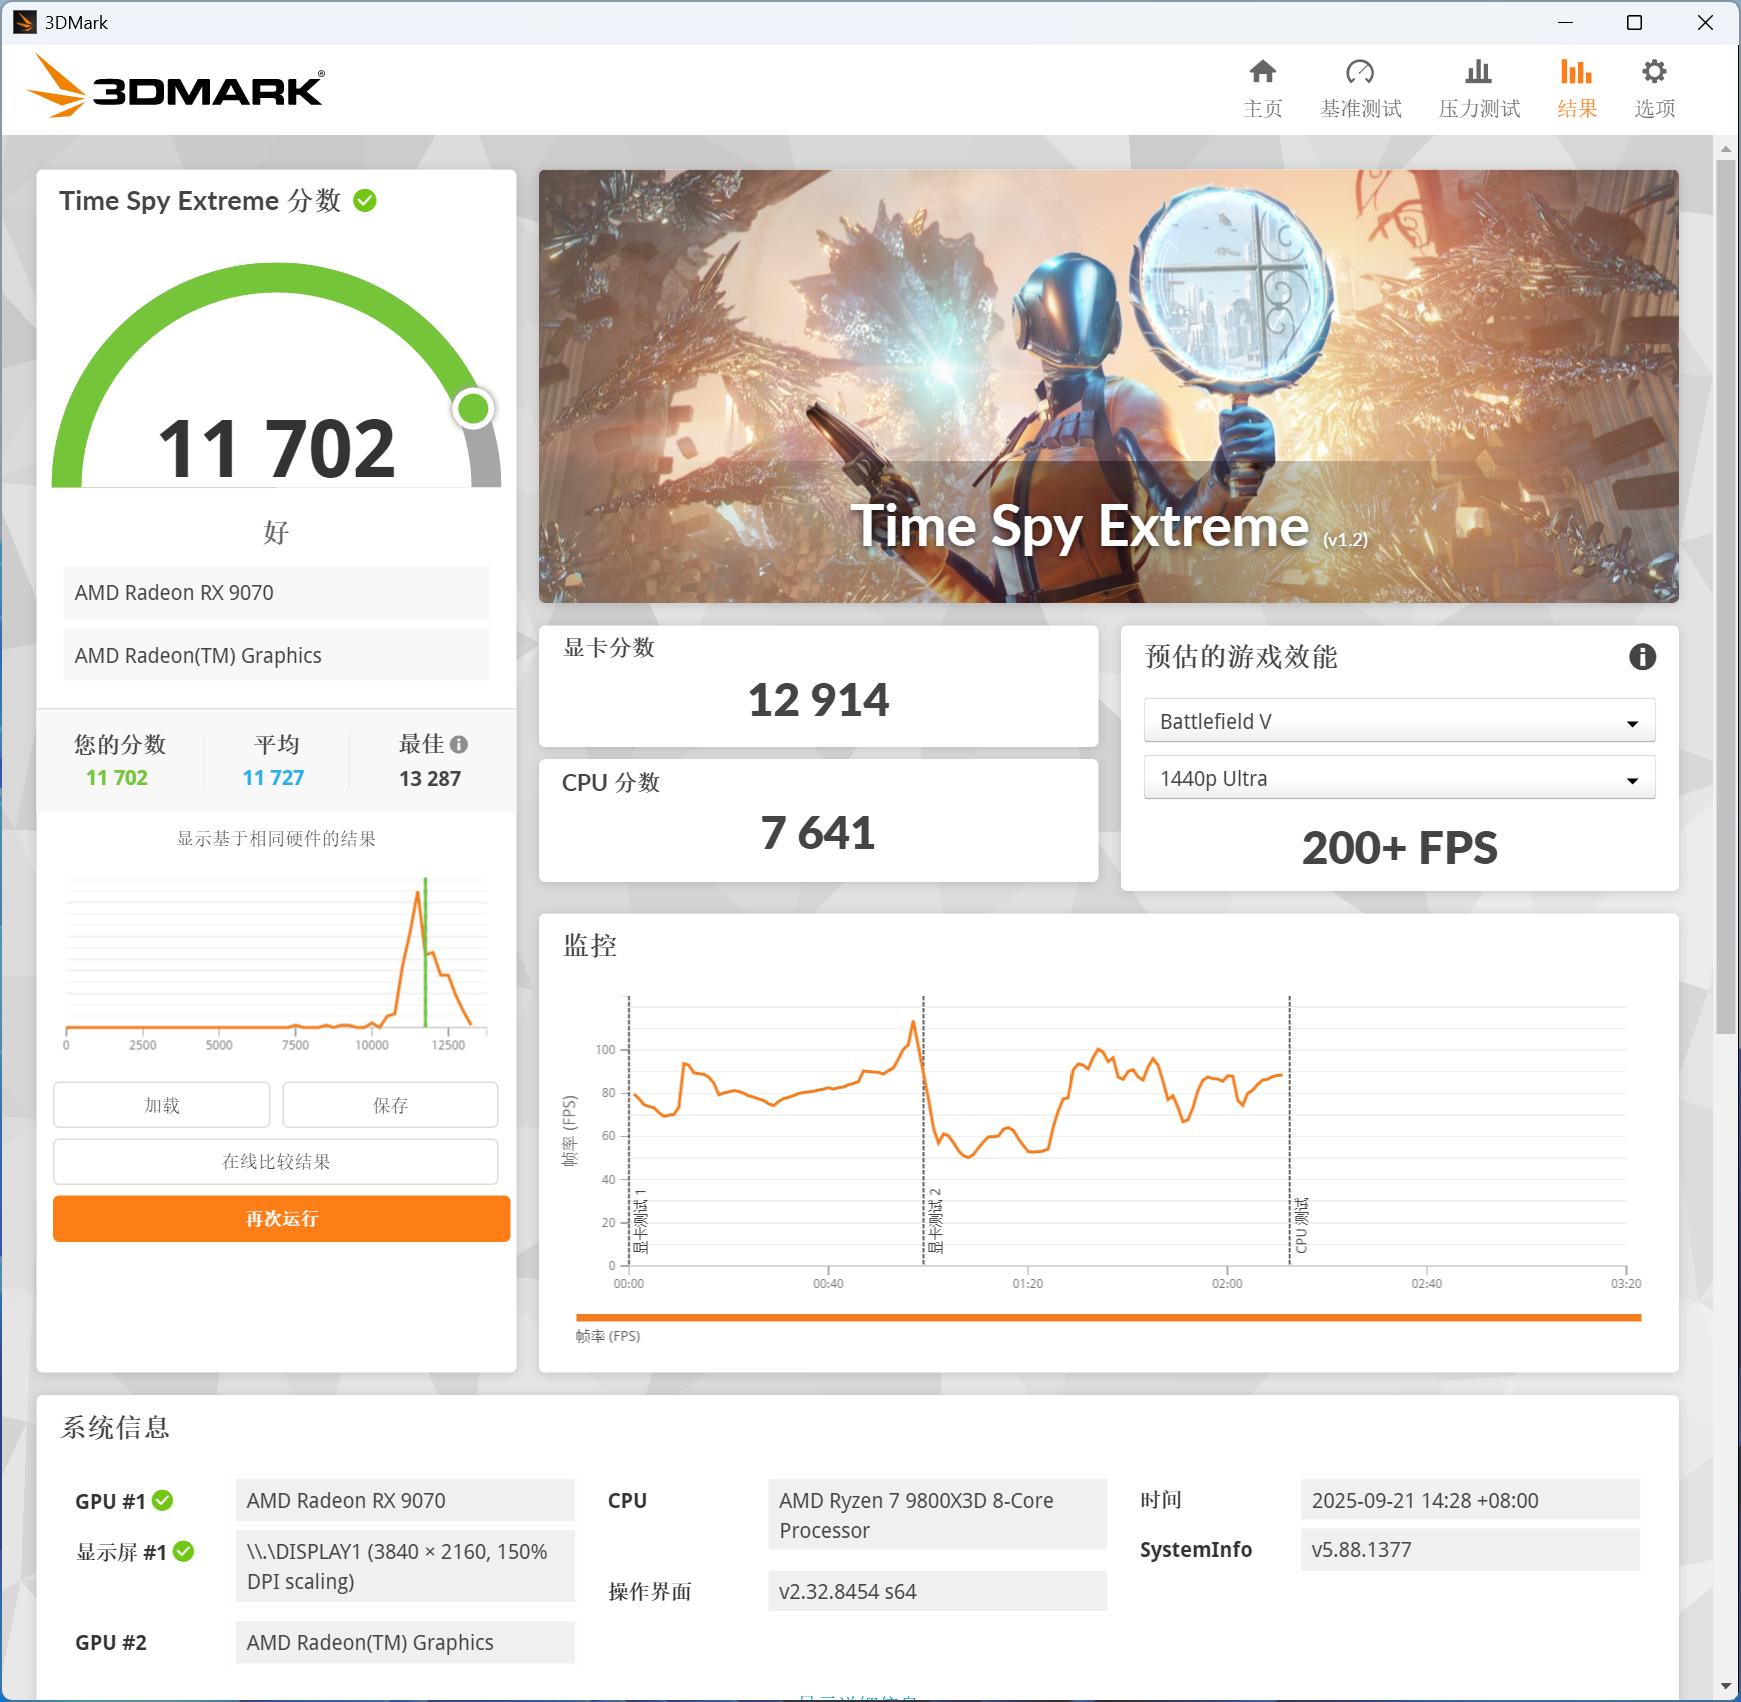Click the vertical scrollbar thumb
The height and width of the screenshot is (1702, 1741).
click(1726, 595)
